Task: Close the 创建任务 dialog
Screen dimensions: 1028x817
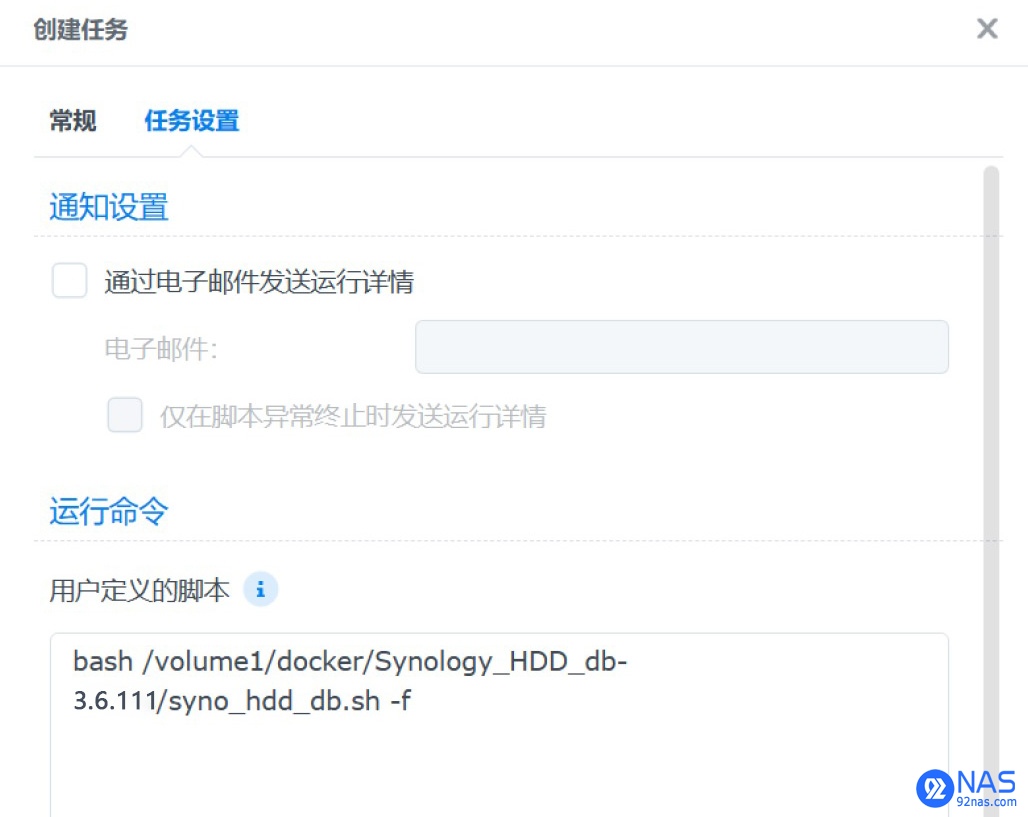Action: click(x=987, y=29)
